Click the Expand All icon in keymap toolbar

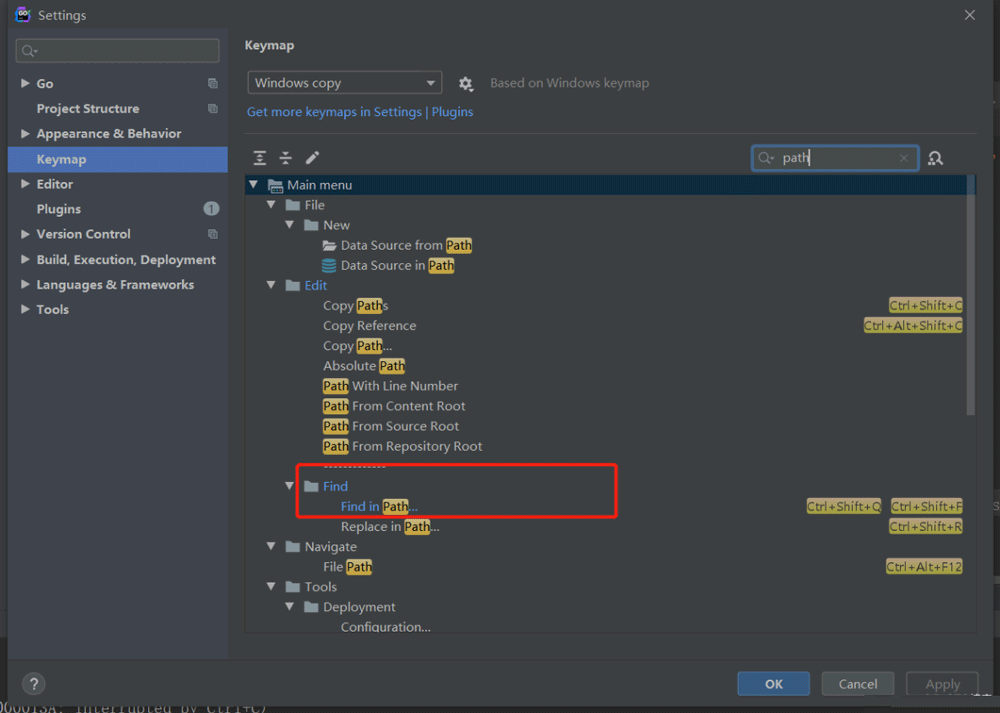click(x=260, y=158)
